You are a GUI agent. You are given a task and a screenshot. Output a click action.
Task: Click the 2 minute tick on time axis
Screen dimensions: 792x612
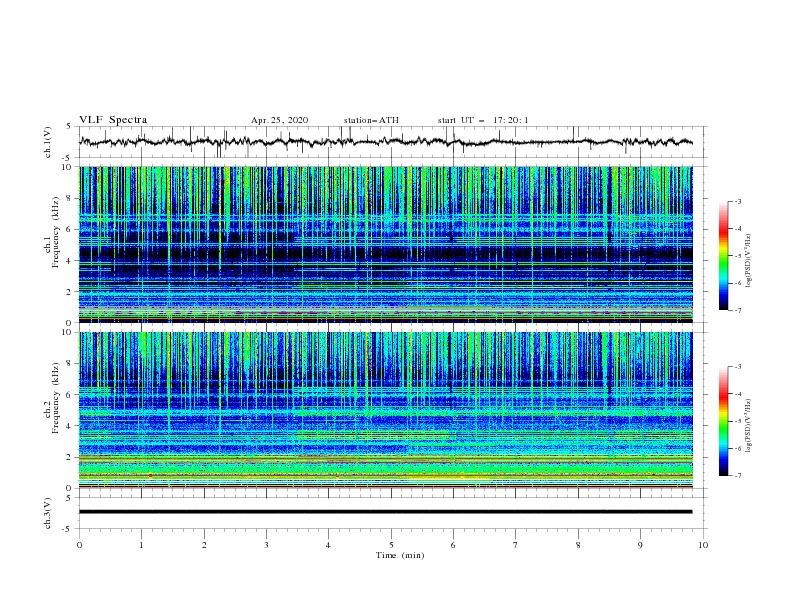(204, 545)
